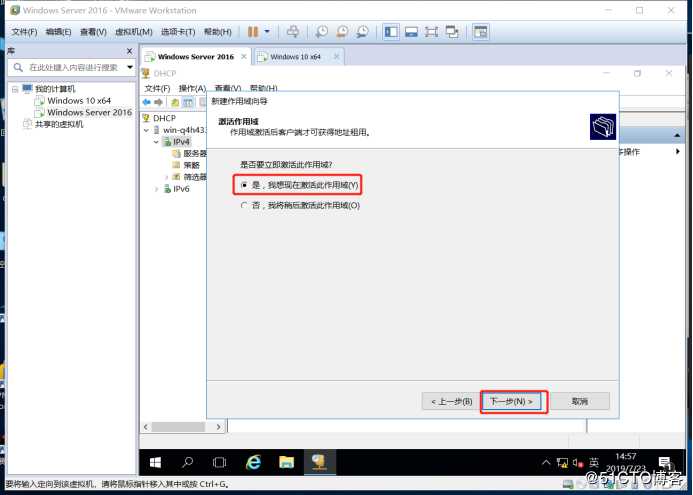Select the IPv6 node
693x495 pixels.
pos(181,189)
